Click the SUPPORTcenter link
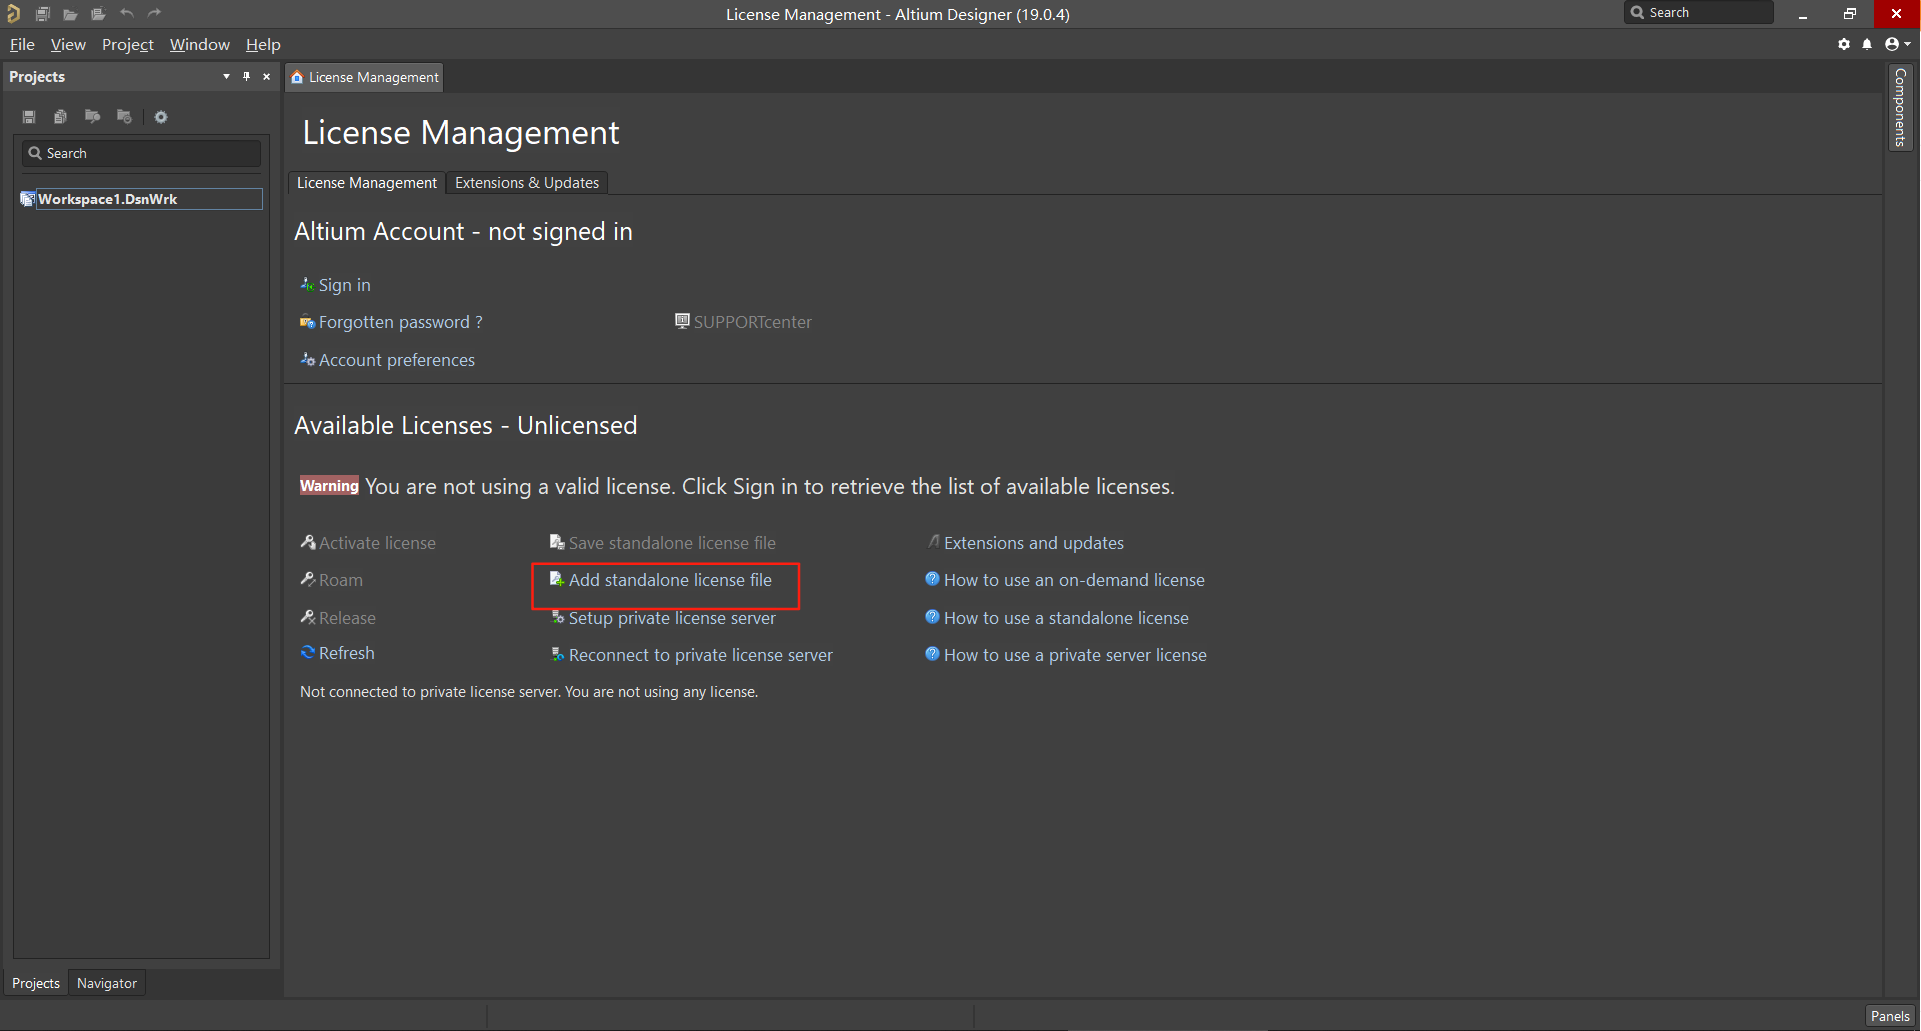1921x1031 pixels. (x=743, y=322)
